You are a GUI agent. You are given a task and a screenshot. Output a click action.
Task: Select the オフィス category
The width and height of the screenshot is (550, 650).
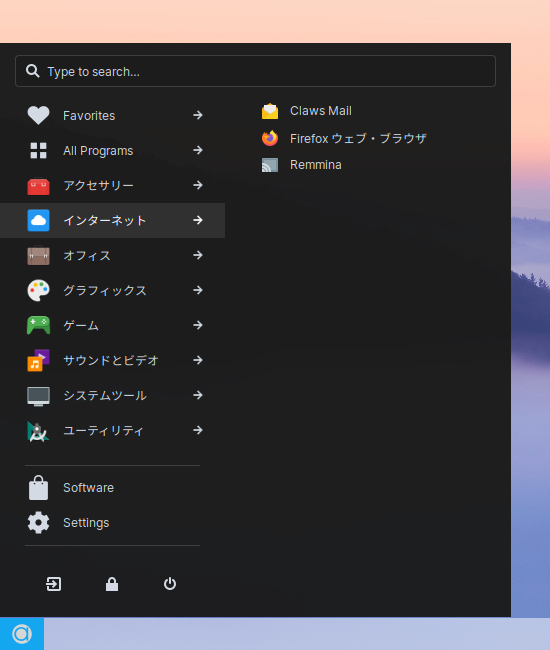pos(112,255)
